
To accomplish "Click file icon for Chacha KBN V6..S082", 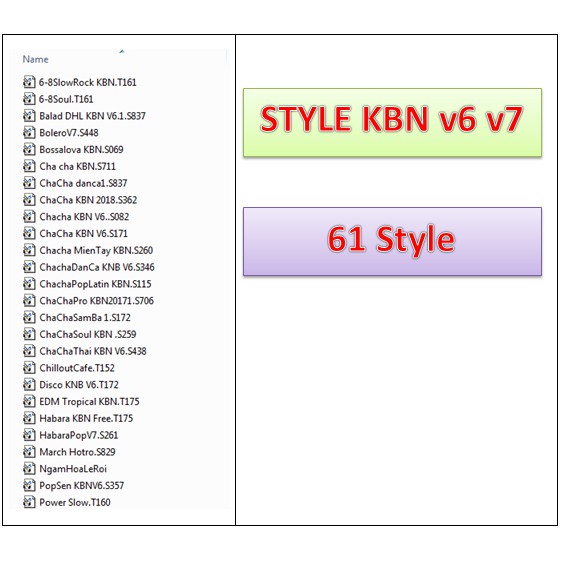I will pyautogui.click(x=29, y=216).
